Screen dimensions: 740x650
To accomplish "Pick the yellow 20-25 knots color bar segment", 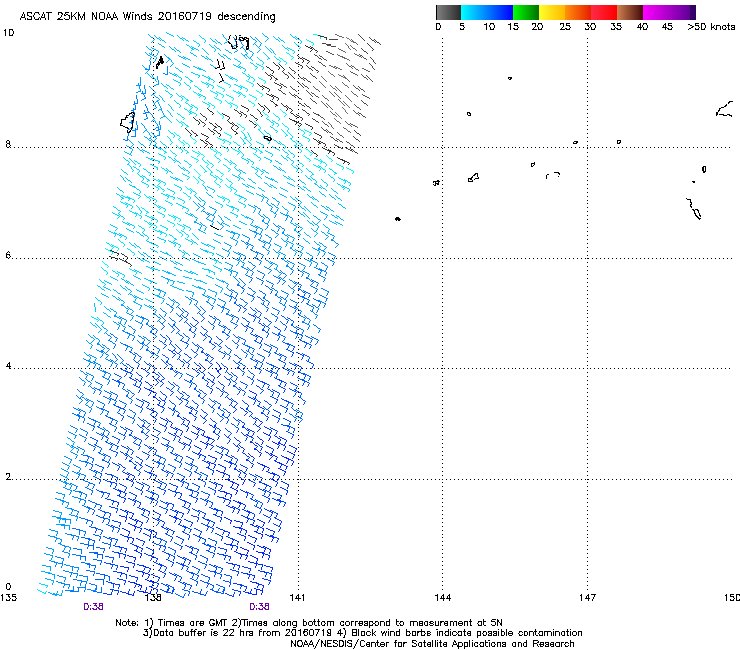I will coord(552,12).
